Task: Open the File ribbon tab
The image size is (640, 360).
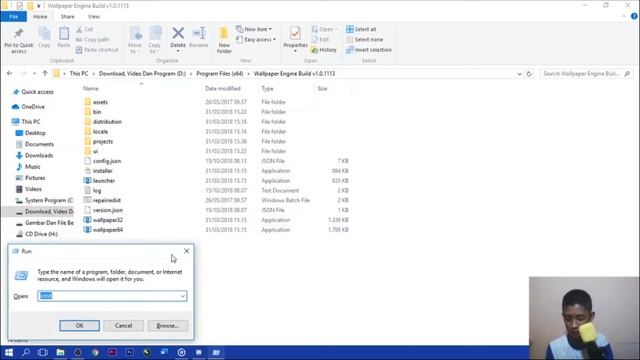Action: (x=13, y=17)
